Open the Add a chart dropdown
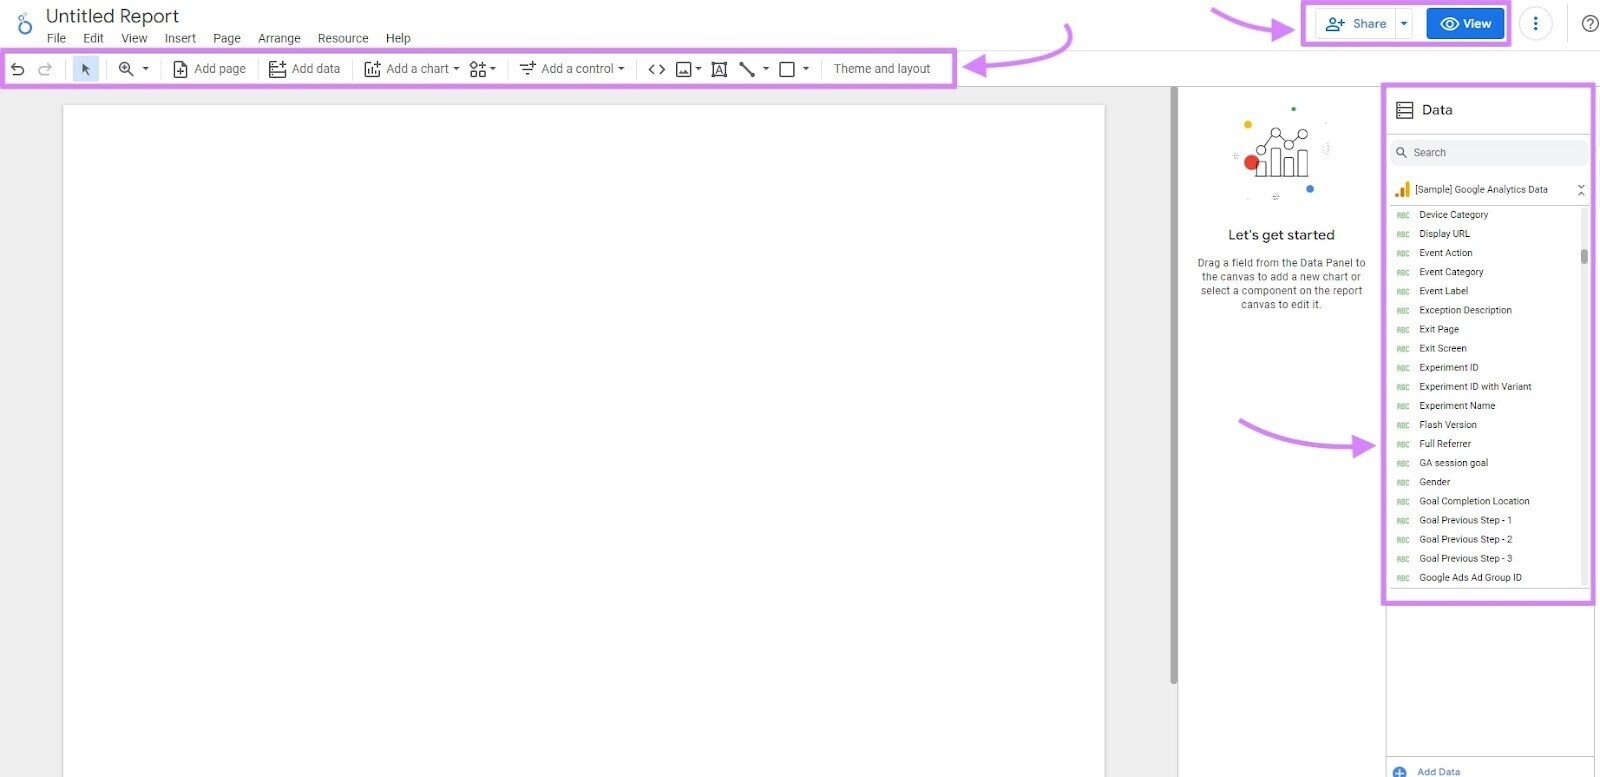The height and width of the screenshot is (777, 1600). tap(411, 69)
